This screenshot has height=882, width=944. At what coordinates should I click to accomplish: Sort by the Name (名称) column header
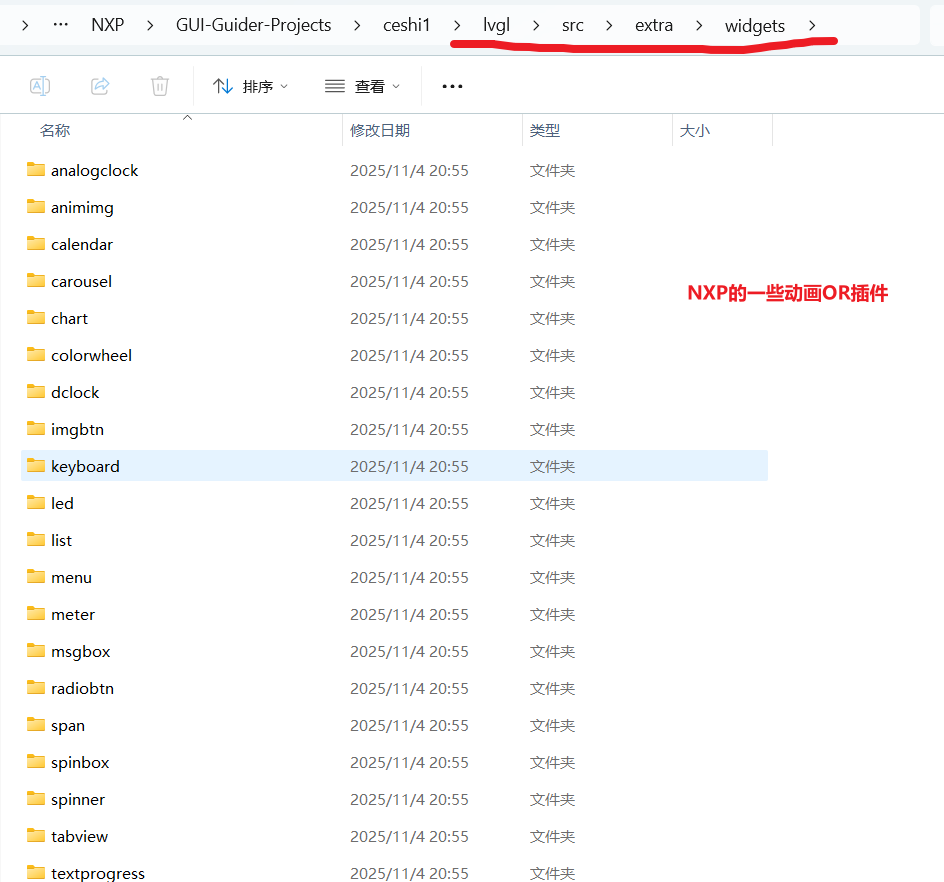[55, 131]
